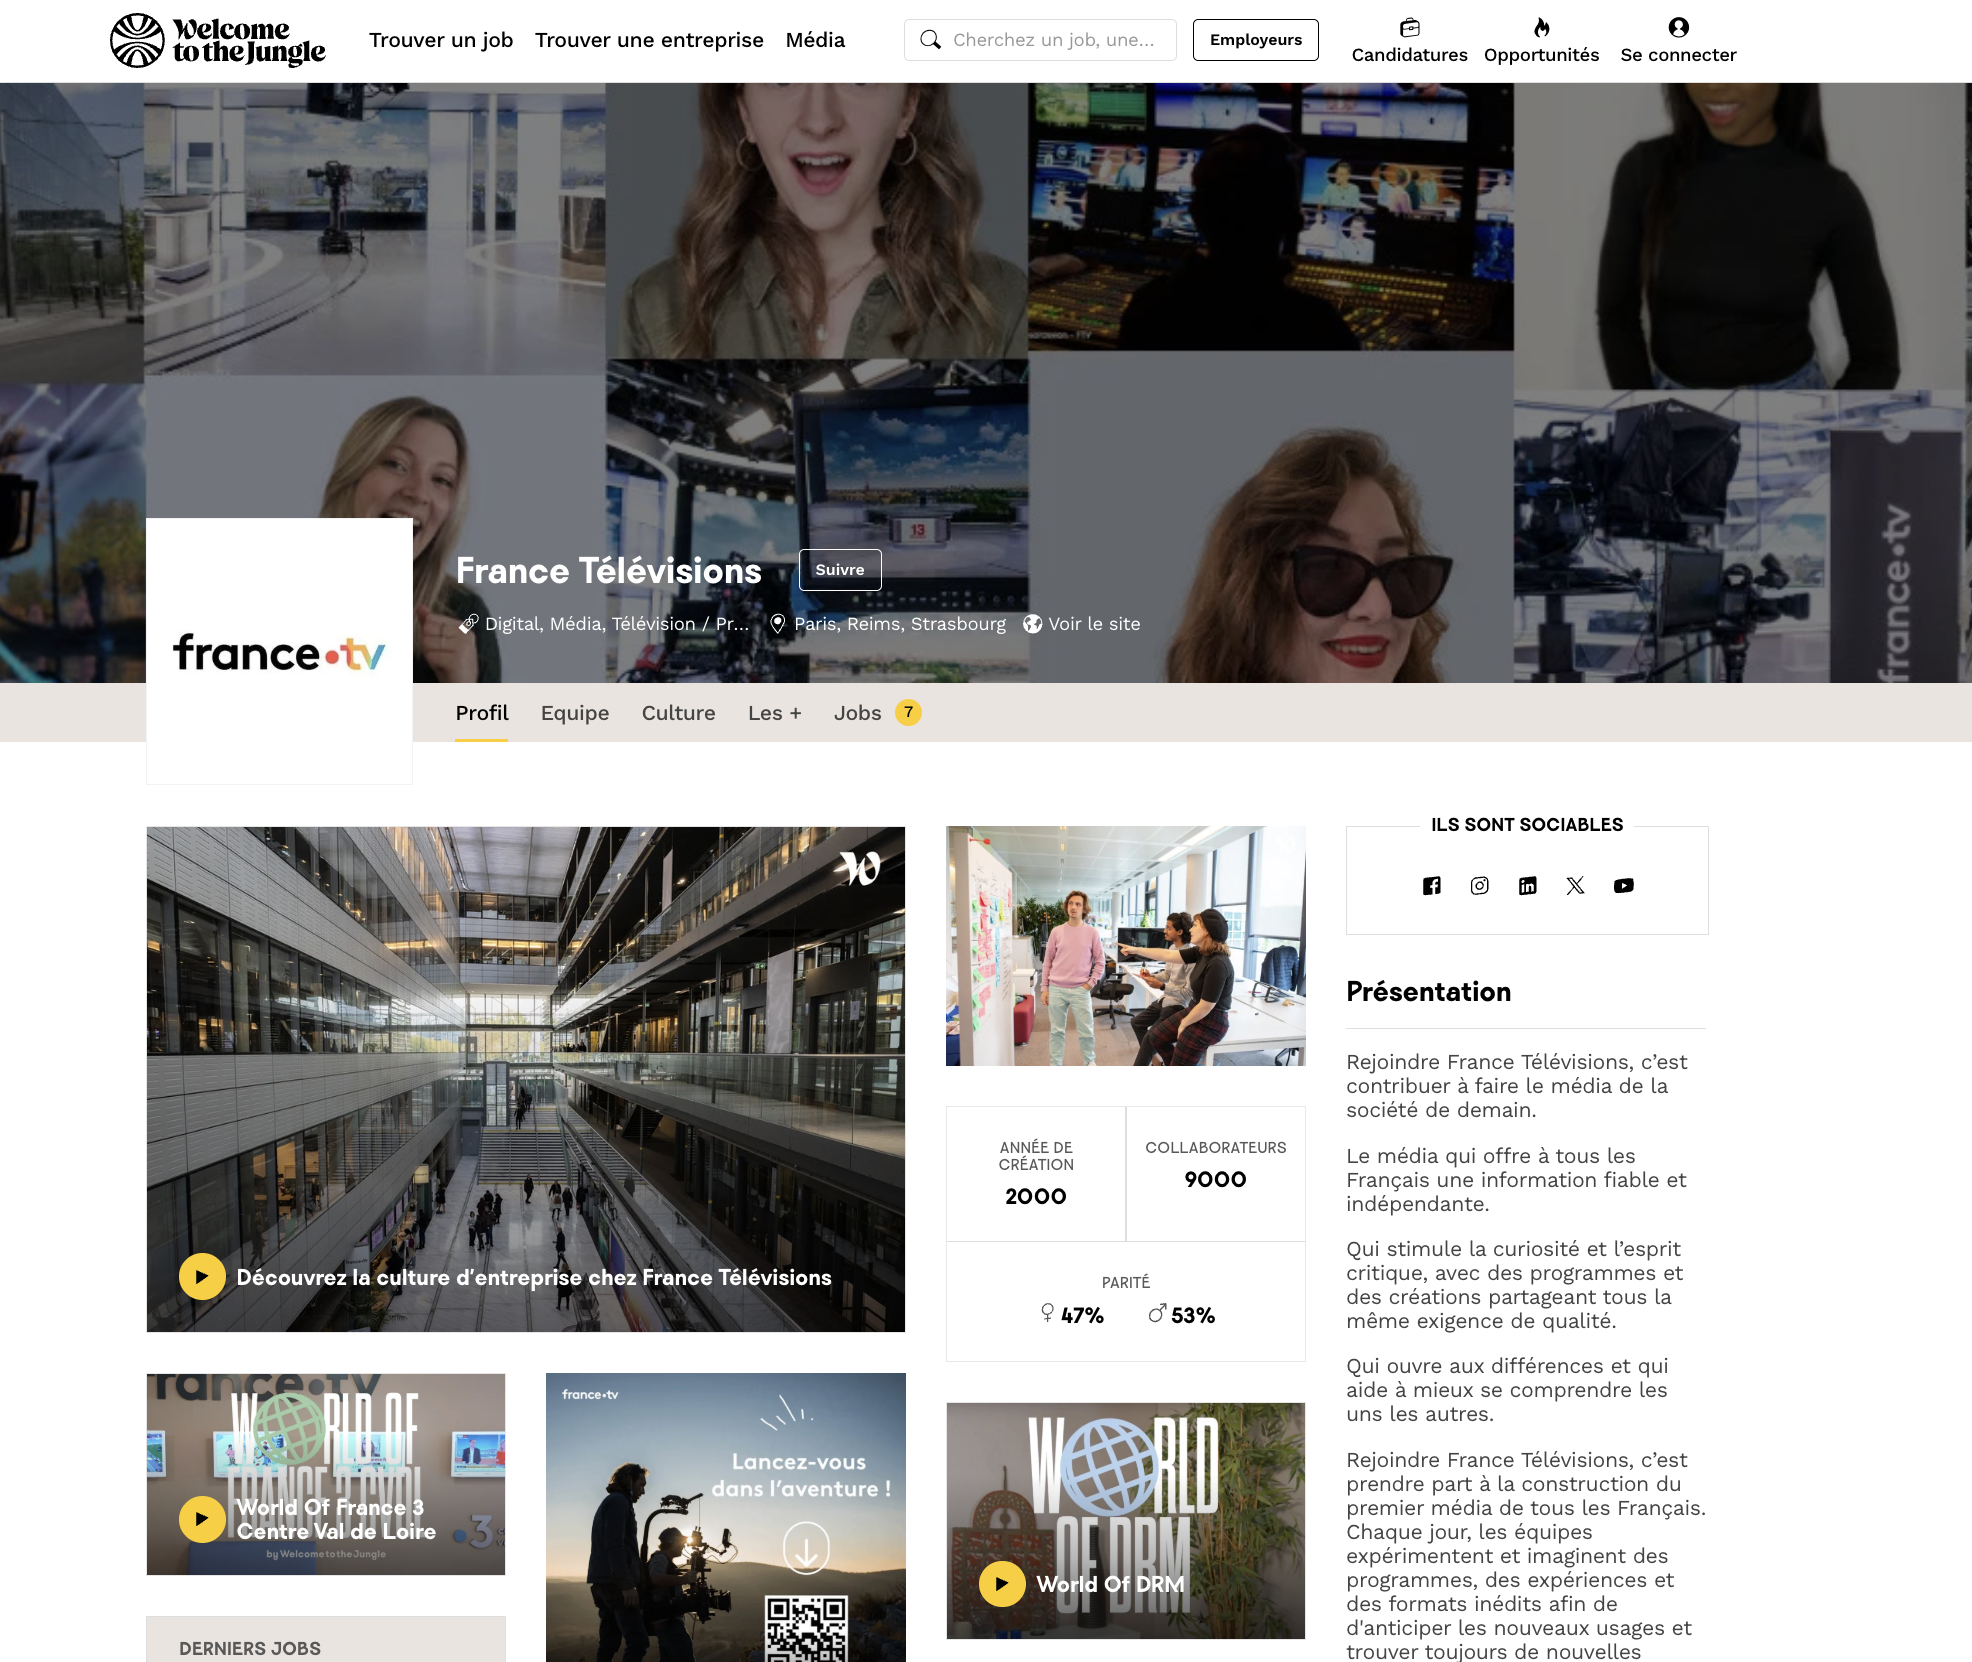Open France Télévisions X profile
Image resolution: width=1972 pixels, height=1662 pixels.
(1575, 885)
